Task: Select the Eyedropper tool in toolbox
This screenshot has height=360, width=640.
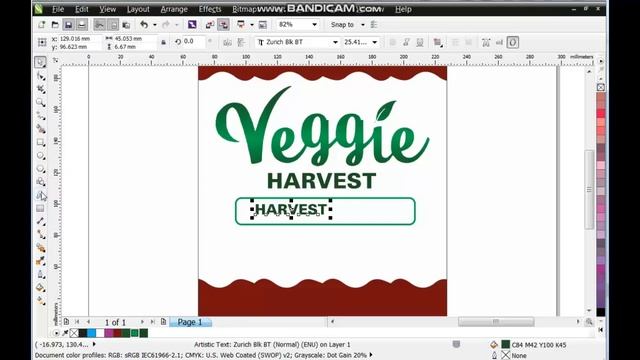Action: (40, 261)
